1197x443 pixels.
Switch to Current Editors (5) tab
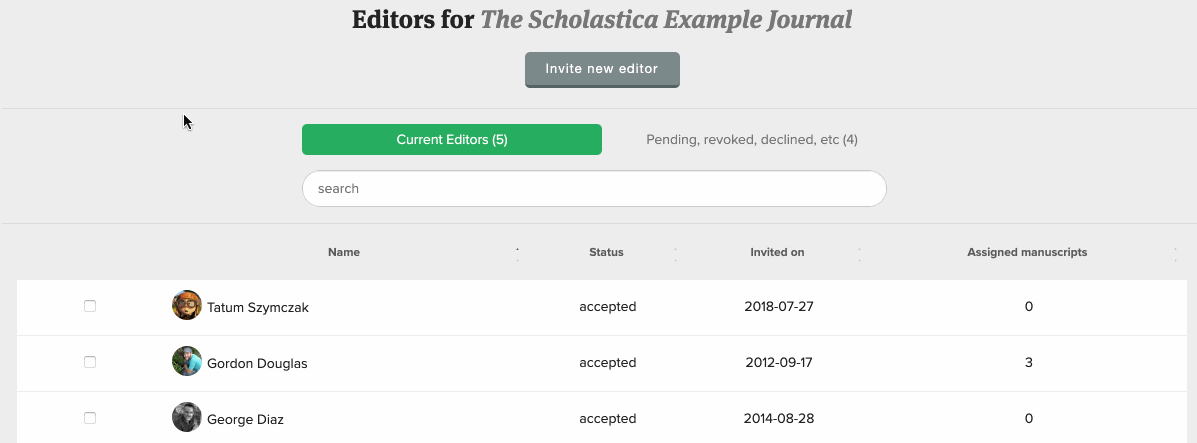point(452,140)
